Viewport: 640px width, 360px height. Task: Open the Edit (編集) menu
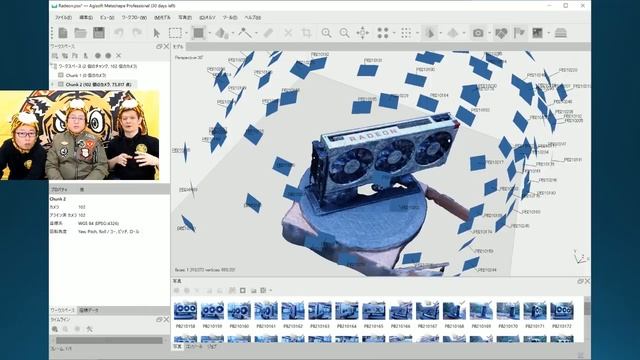tap(86, 18)
